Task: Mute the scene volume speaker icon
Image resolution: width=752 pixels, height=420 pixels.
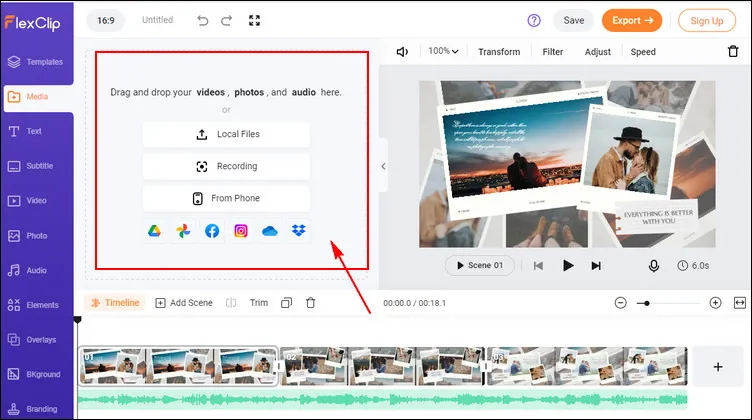Action: pyautogui.click(x=402, y=52)
